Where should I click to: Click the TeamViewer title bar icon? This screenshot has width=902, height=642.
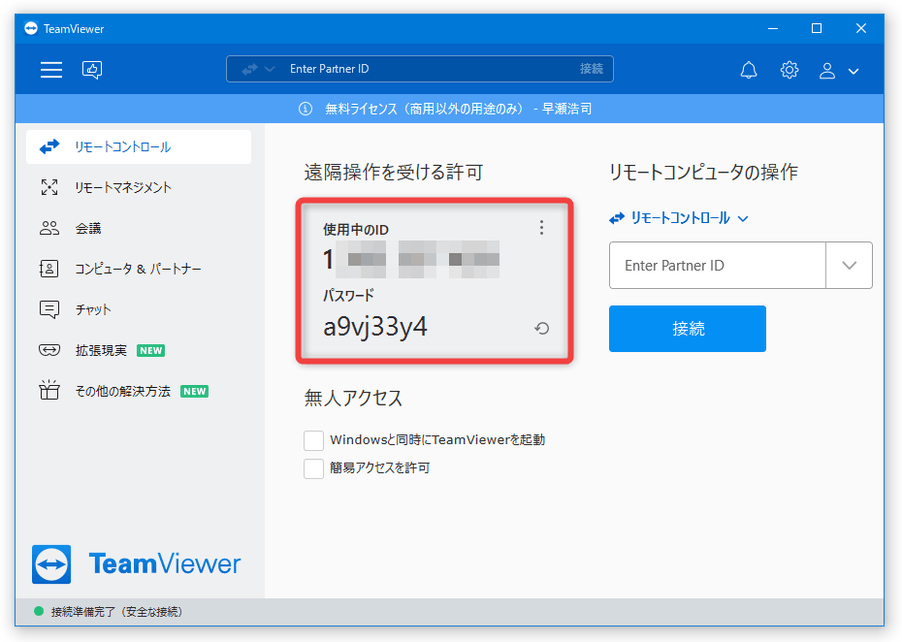[x=31, y=28]
